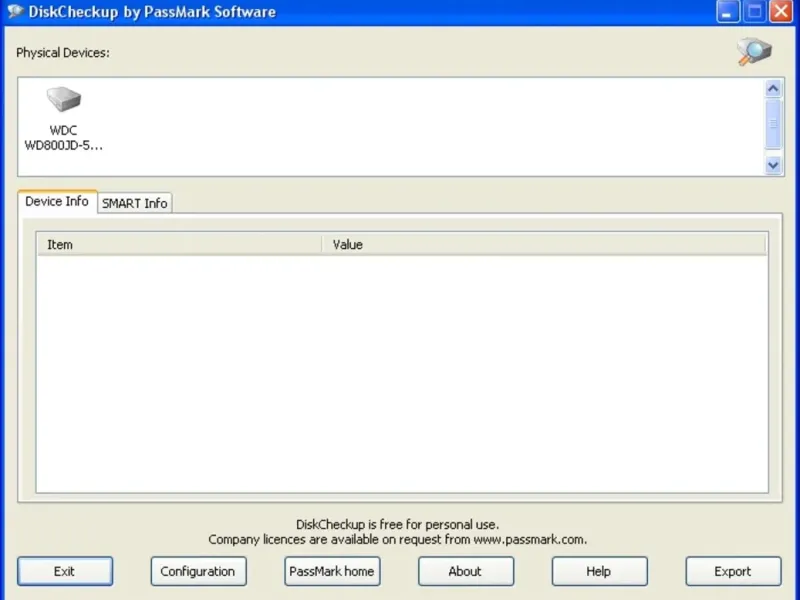
Task: Click the WDC WD800JD-5... drive label
Action: coord(64,138)
